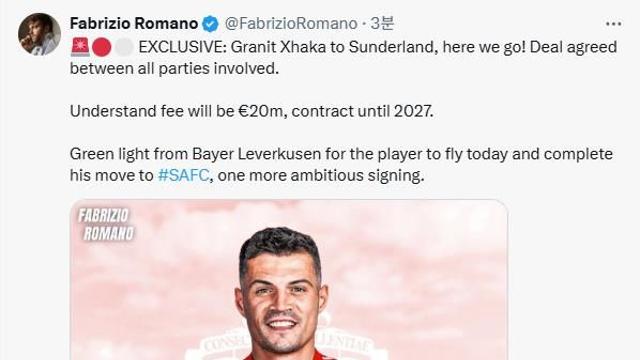Open the tweet's 3분 timestamp

pos(382,24)
